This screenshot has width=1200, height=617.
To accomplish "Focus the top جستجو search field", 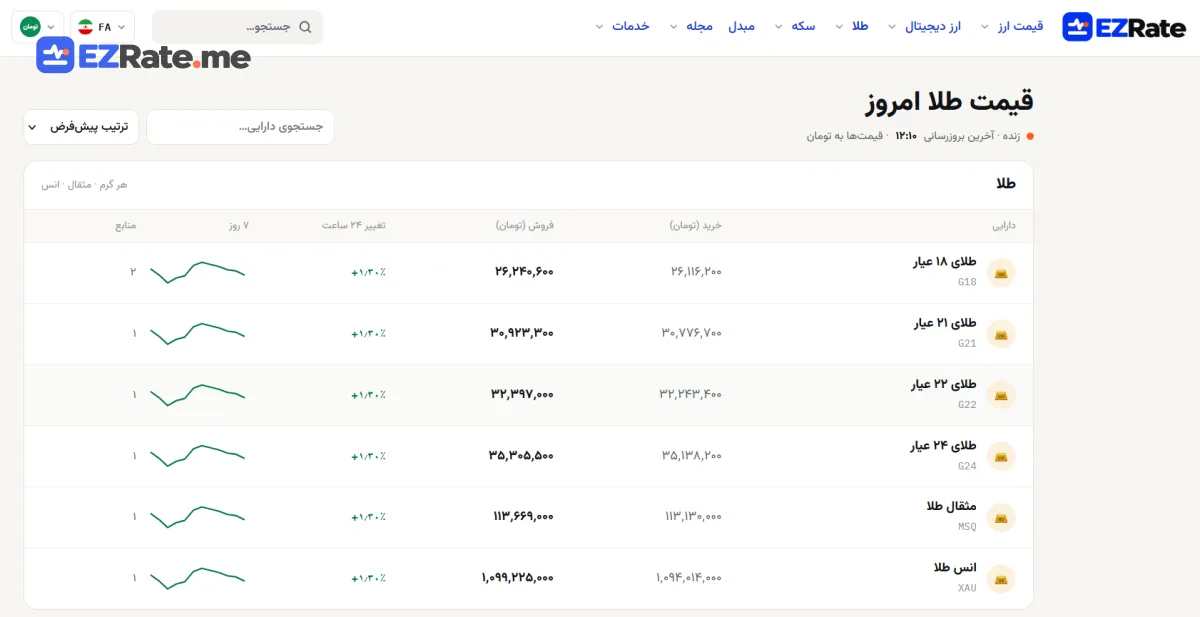I will (x=238, y=27).
